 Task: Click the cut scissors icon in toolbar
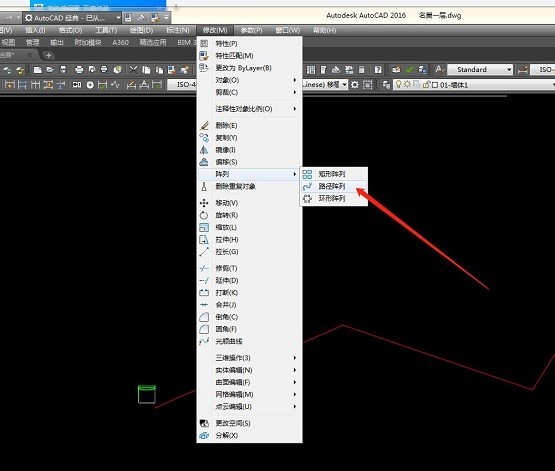pos(133,70)
